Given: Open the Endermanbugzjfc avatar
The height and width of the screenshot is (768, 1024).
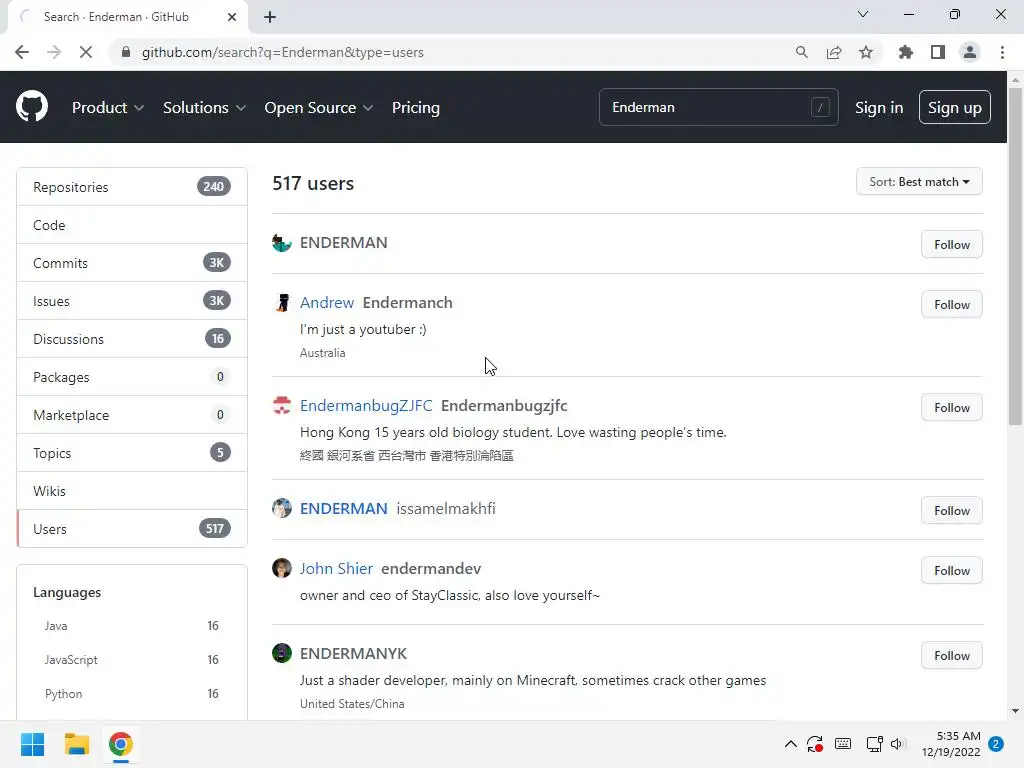Looking at the screenshot, I should coord(281,406).
